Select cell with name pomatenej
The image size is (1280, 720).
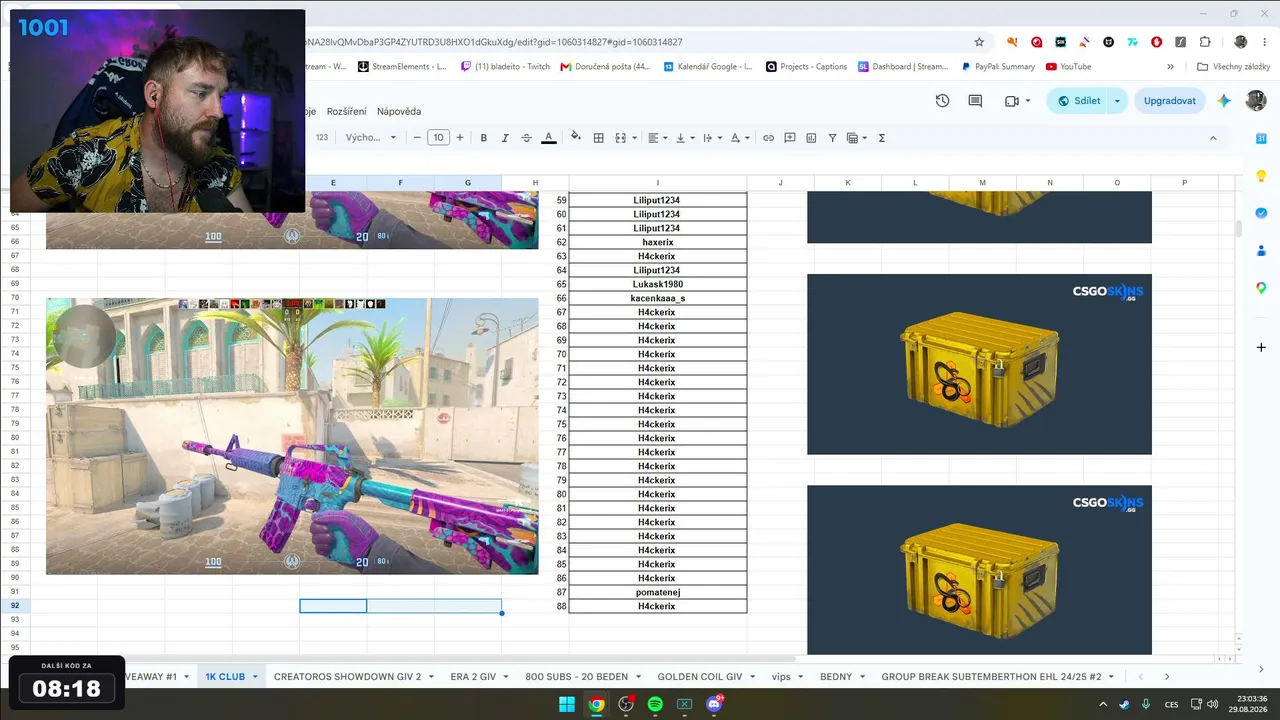click(x=658, y=592)
